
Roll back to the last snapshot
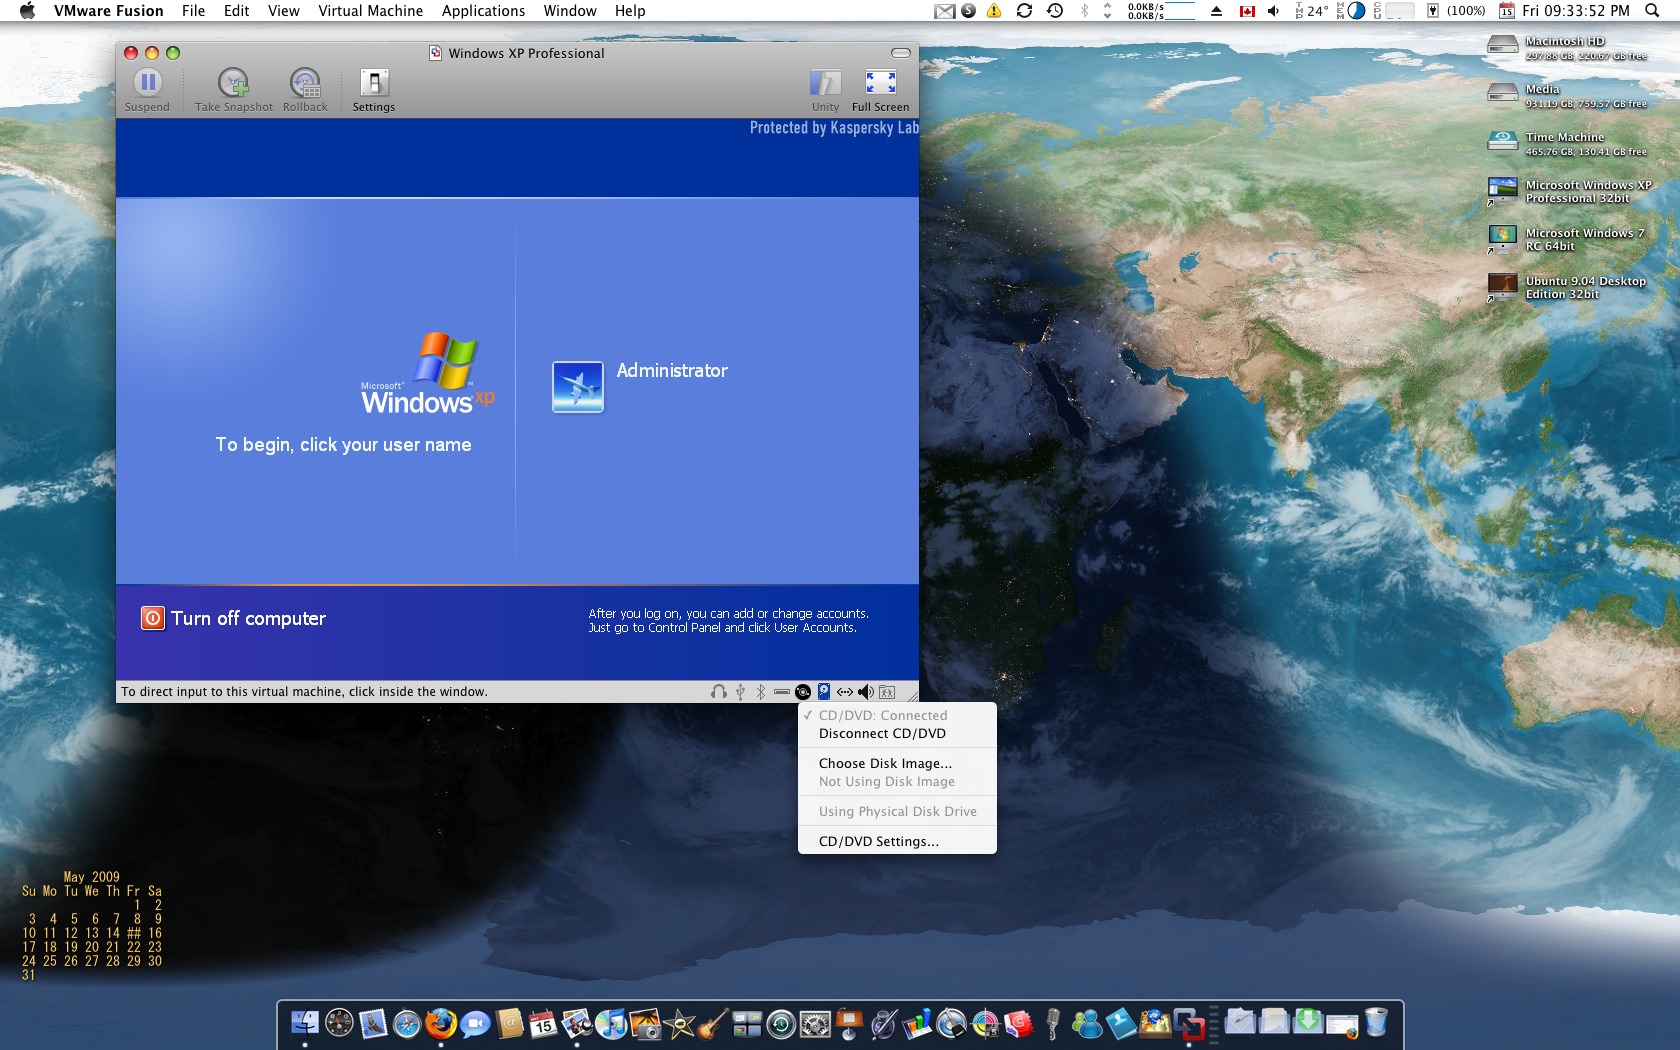coord(305,90)
